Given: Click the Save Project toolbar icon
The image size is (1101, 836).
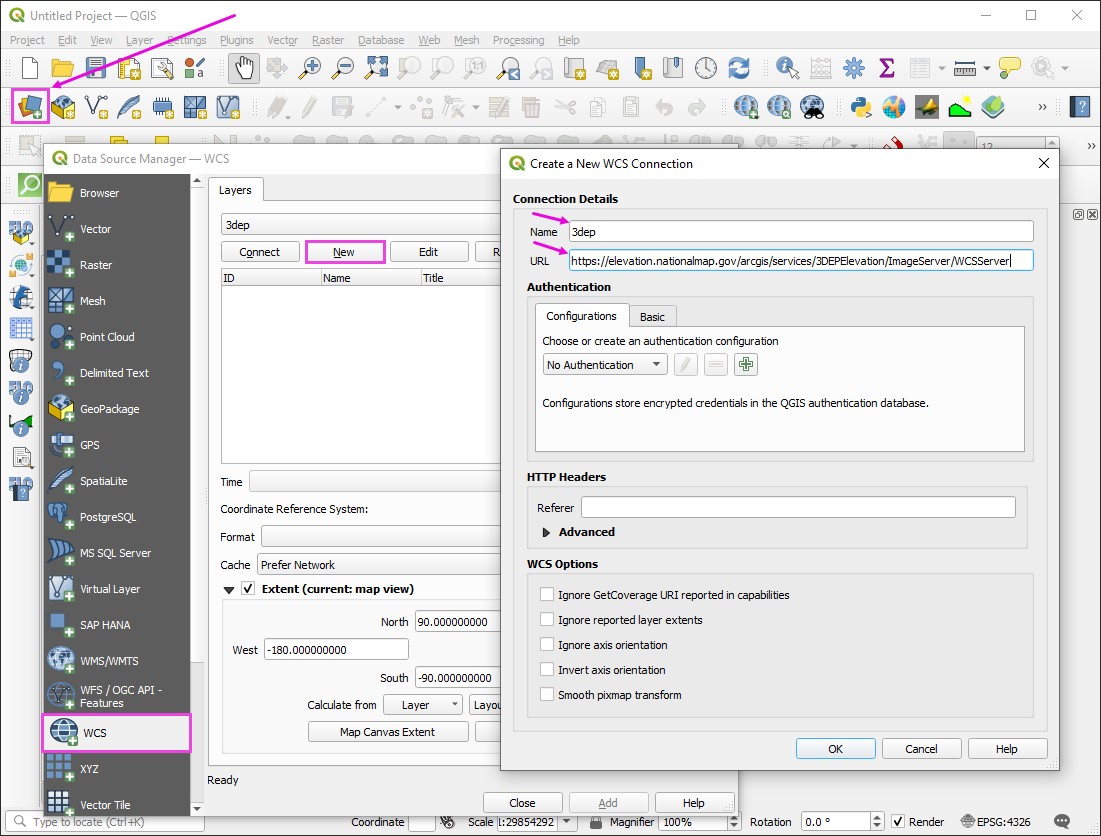Looking at the screenshot, I should [x=95, y=68].
